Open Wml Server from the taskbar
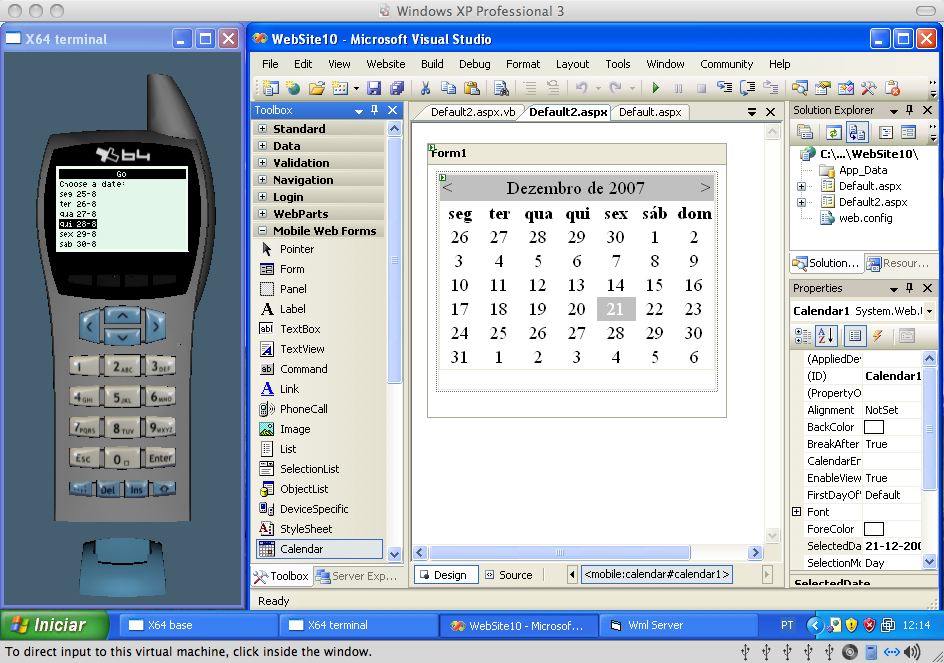 pyautogui.click(x=678, y=625)
